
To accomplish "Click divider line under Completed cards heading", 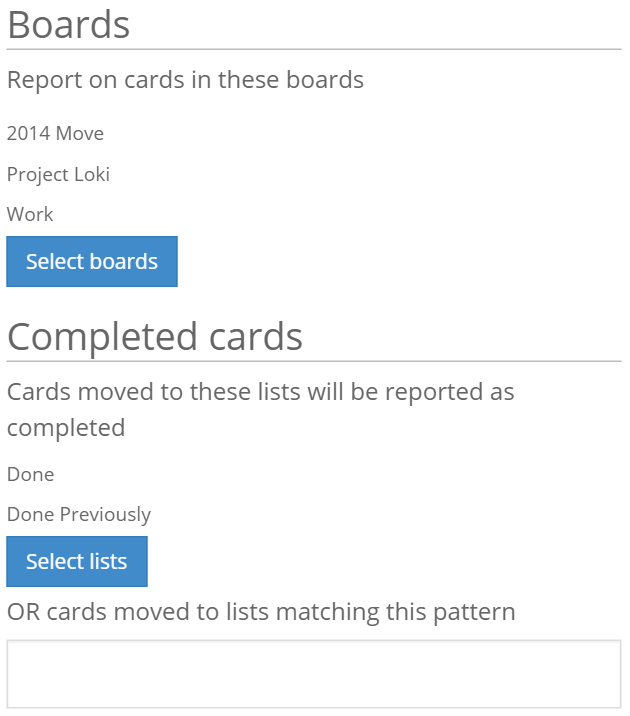I will [314, 361].
